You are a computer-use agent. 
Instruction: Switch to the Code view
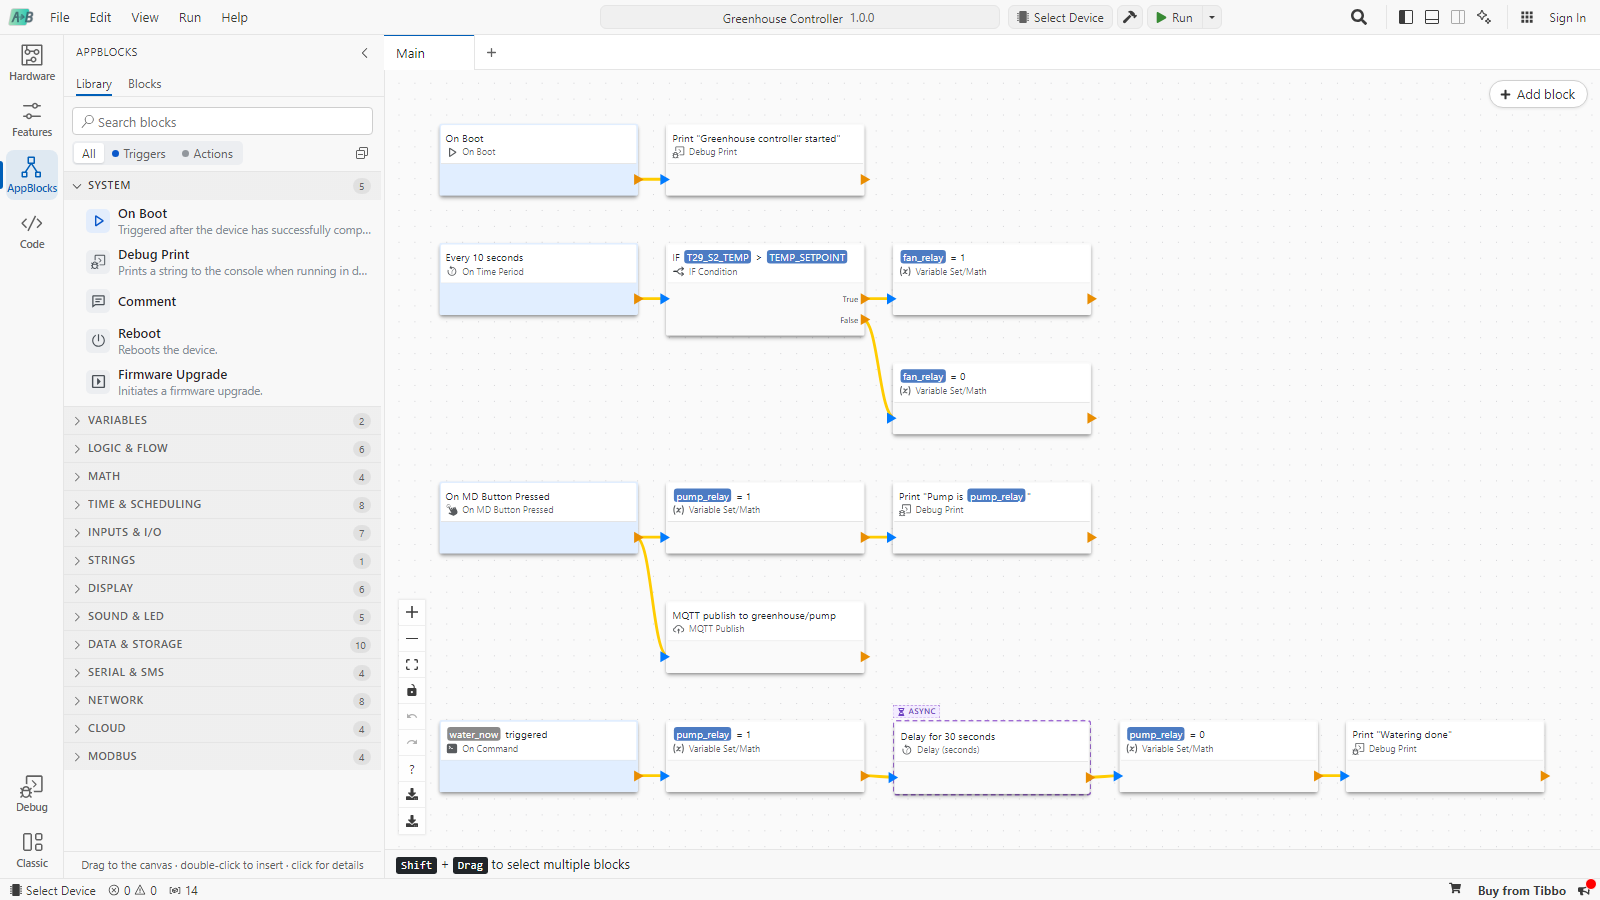pos(32,231)
